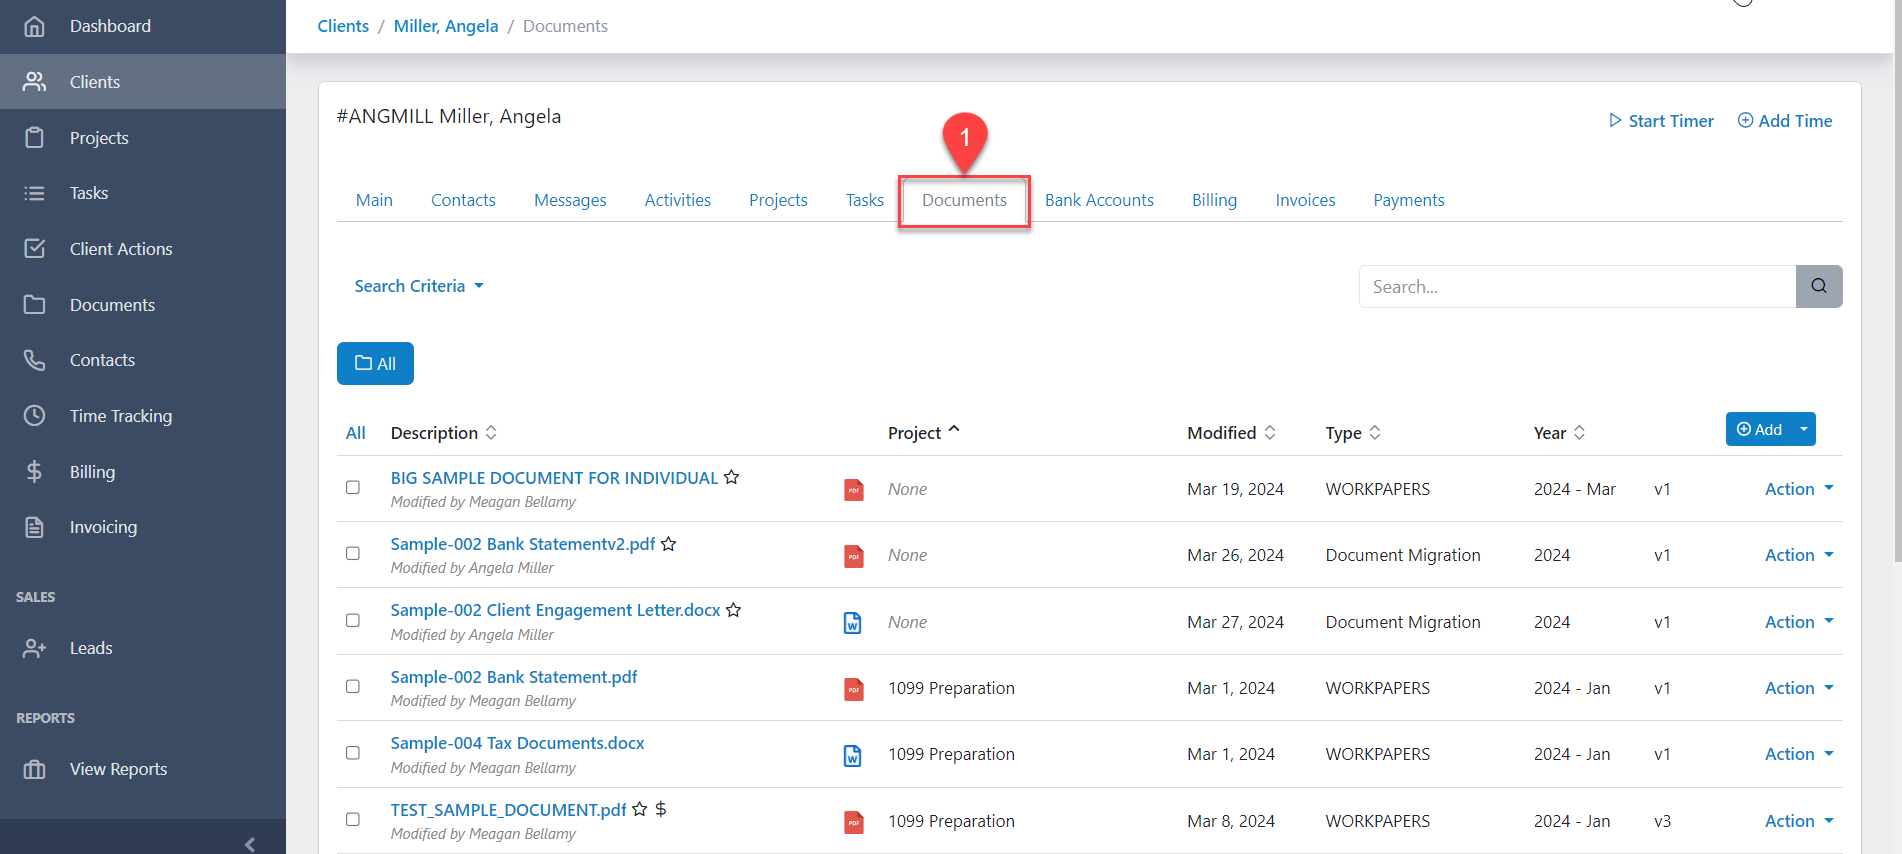Star the Sample-002 Client Engagement Letter.docx file

click(734, 610)
